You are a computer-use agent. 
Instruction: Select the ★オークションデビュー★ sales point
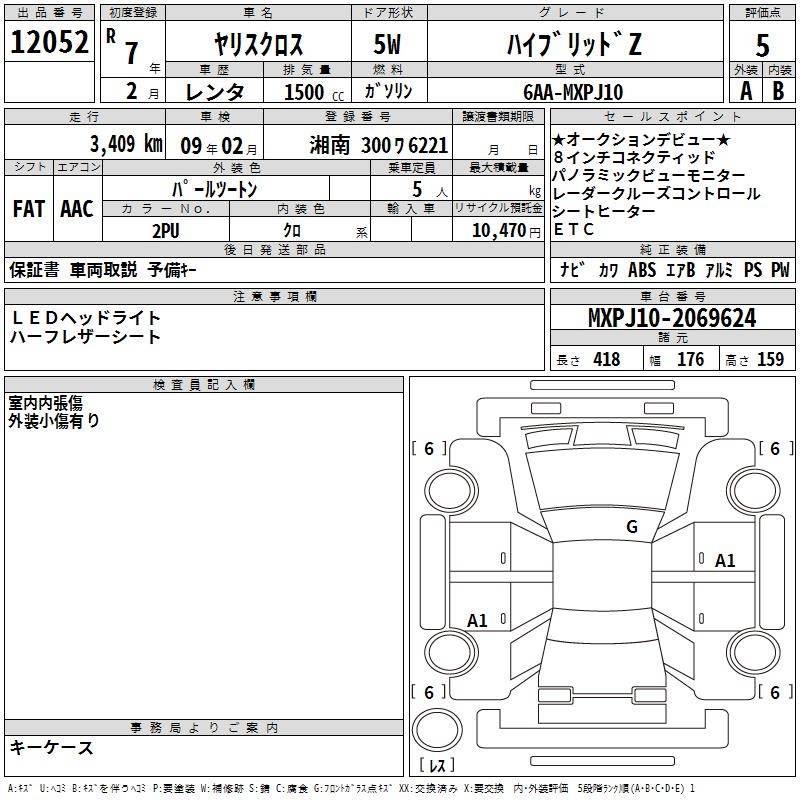pyautogui.click(x=642, y=139)
